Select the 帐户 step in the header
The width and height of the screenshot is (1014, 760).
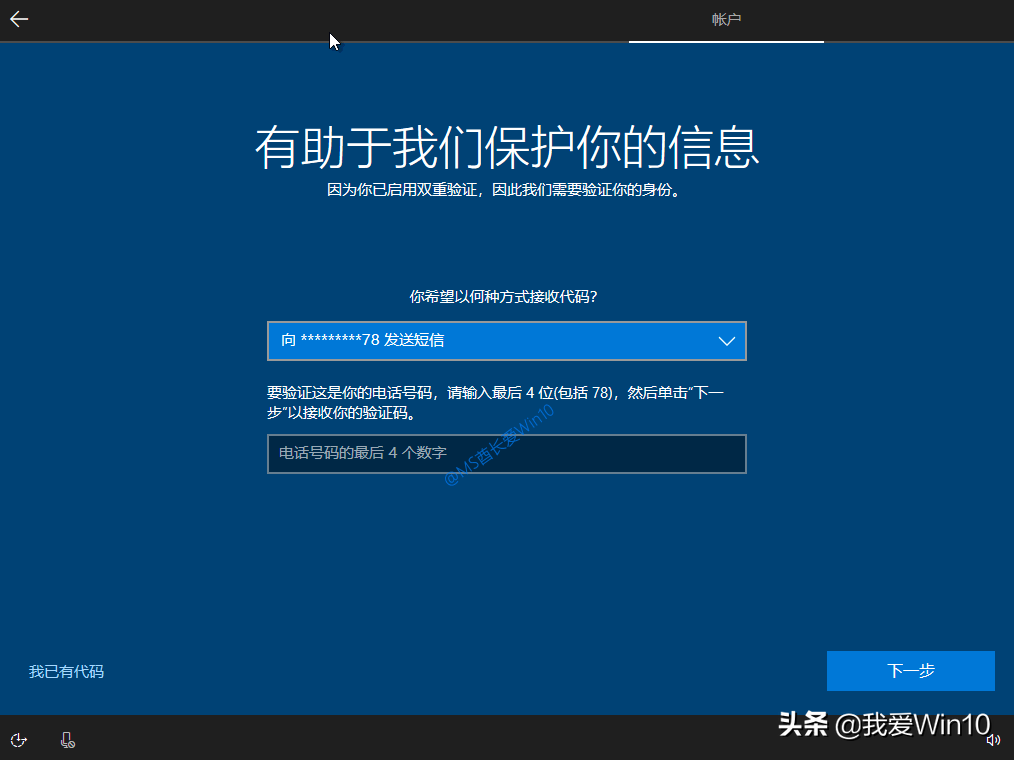click(x=725, y=18)
